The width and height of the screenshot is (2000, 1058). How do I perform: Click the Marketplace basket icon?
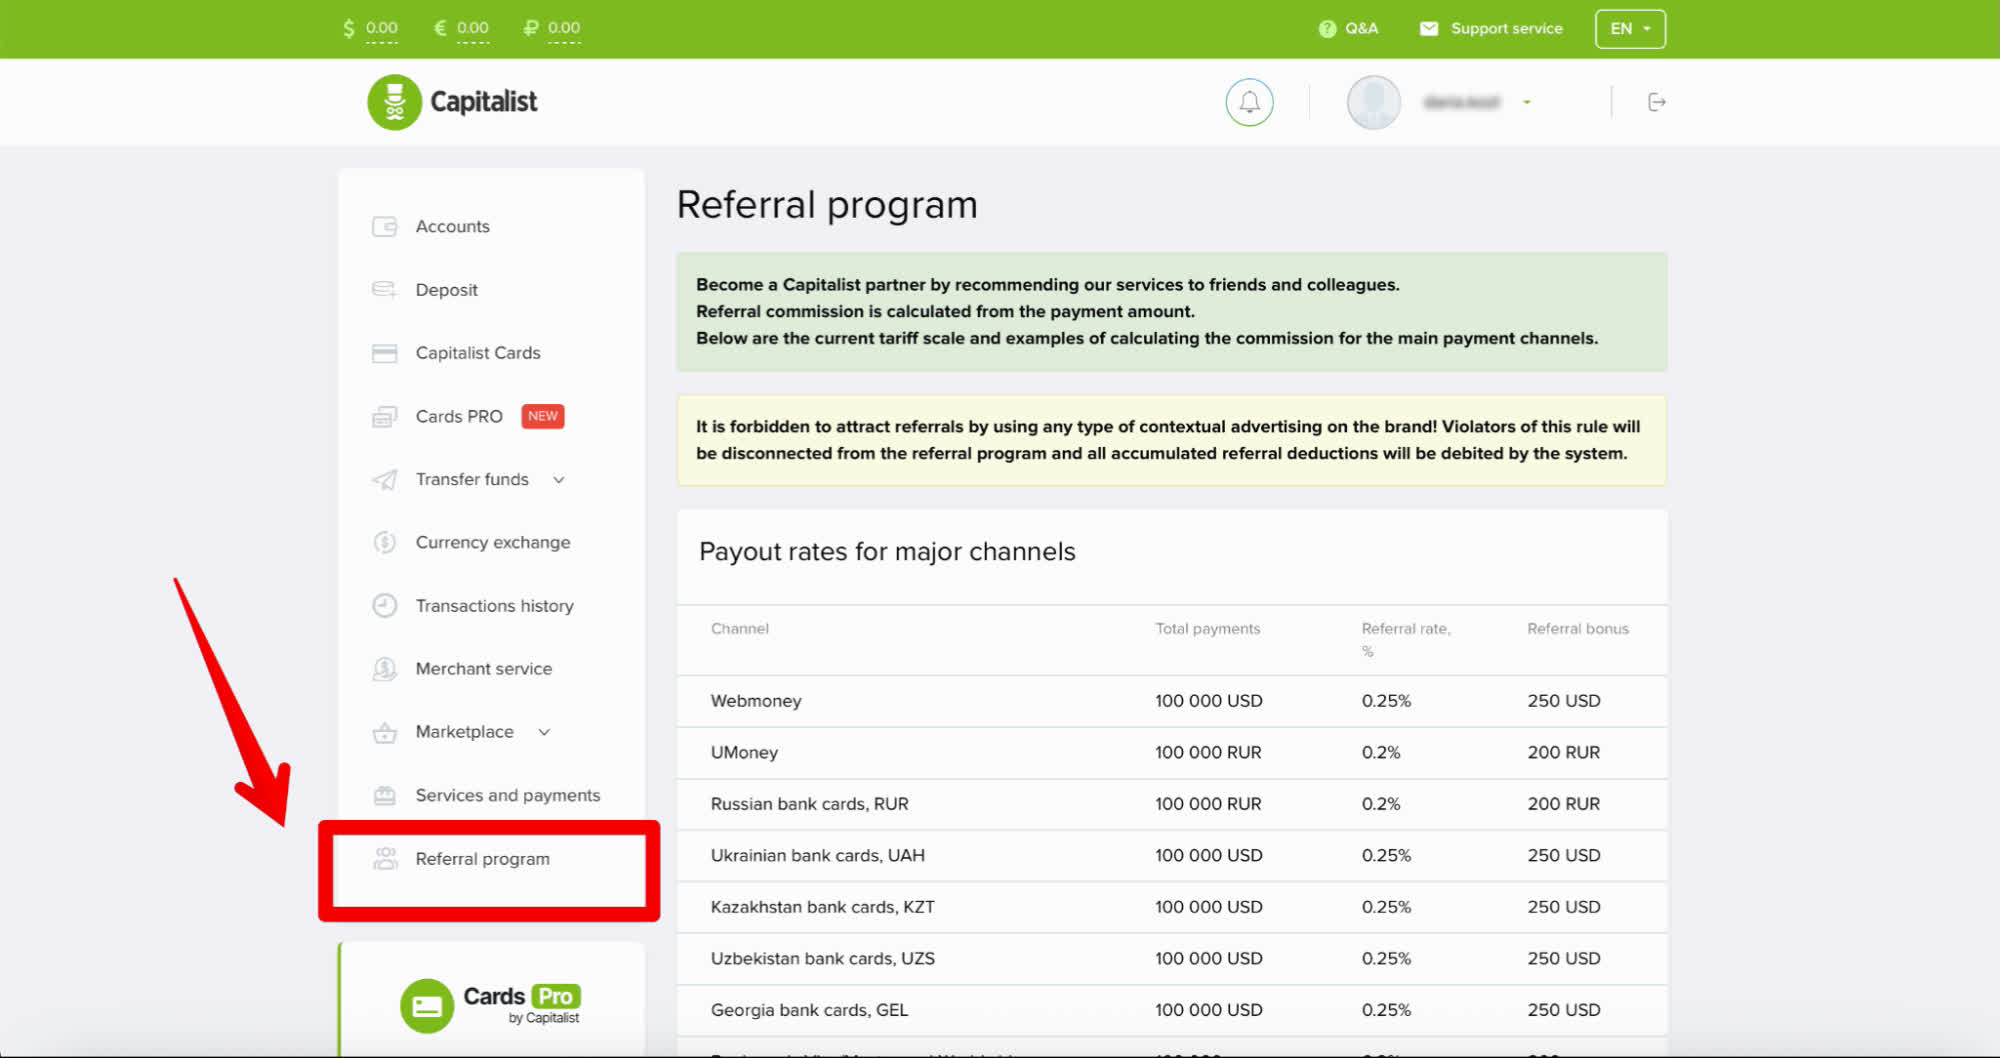click(385, 732)
